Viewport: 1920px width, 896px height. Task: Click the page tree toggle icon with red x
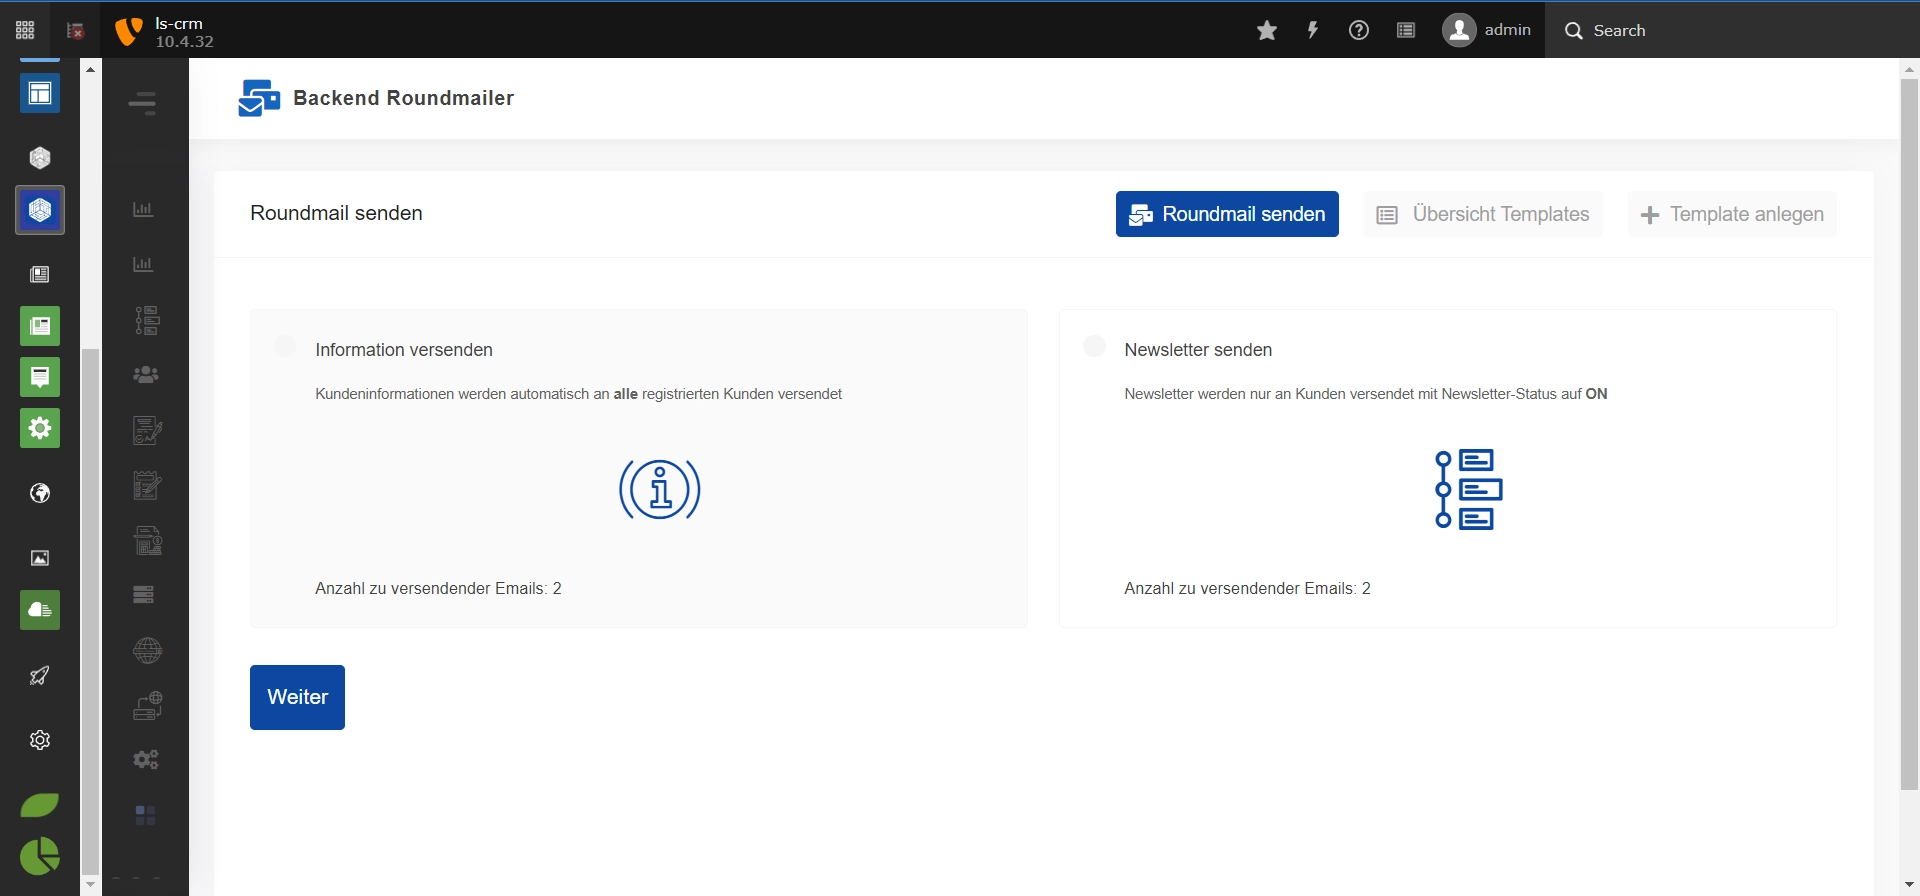[x=75, y=30]
